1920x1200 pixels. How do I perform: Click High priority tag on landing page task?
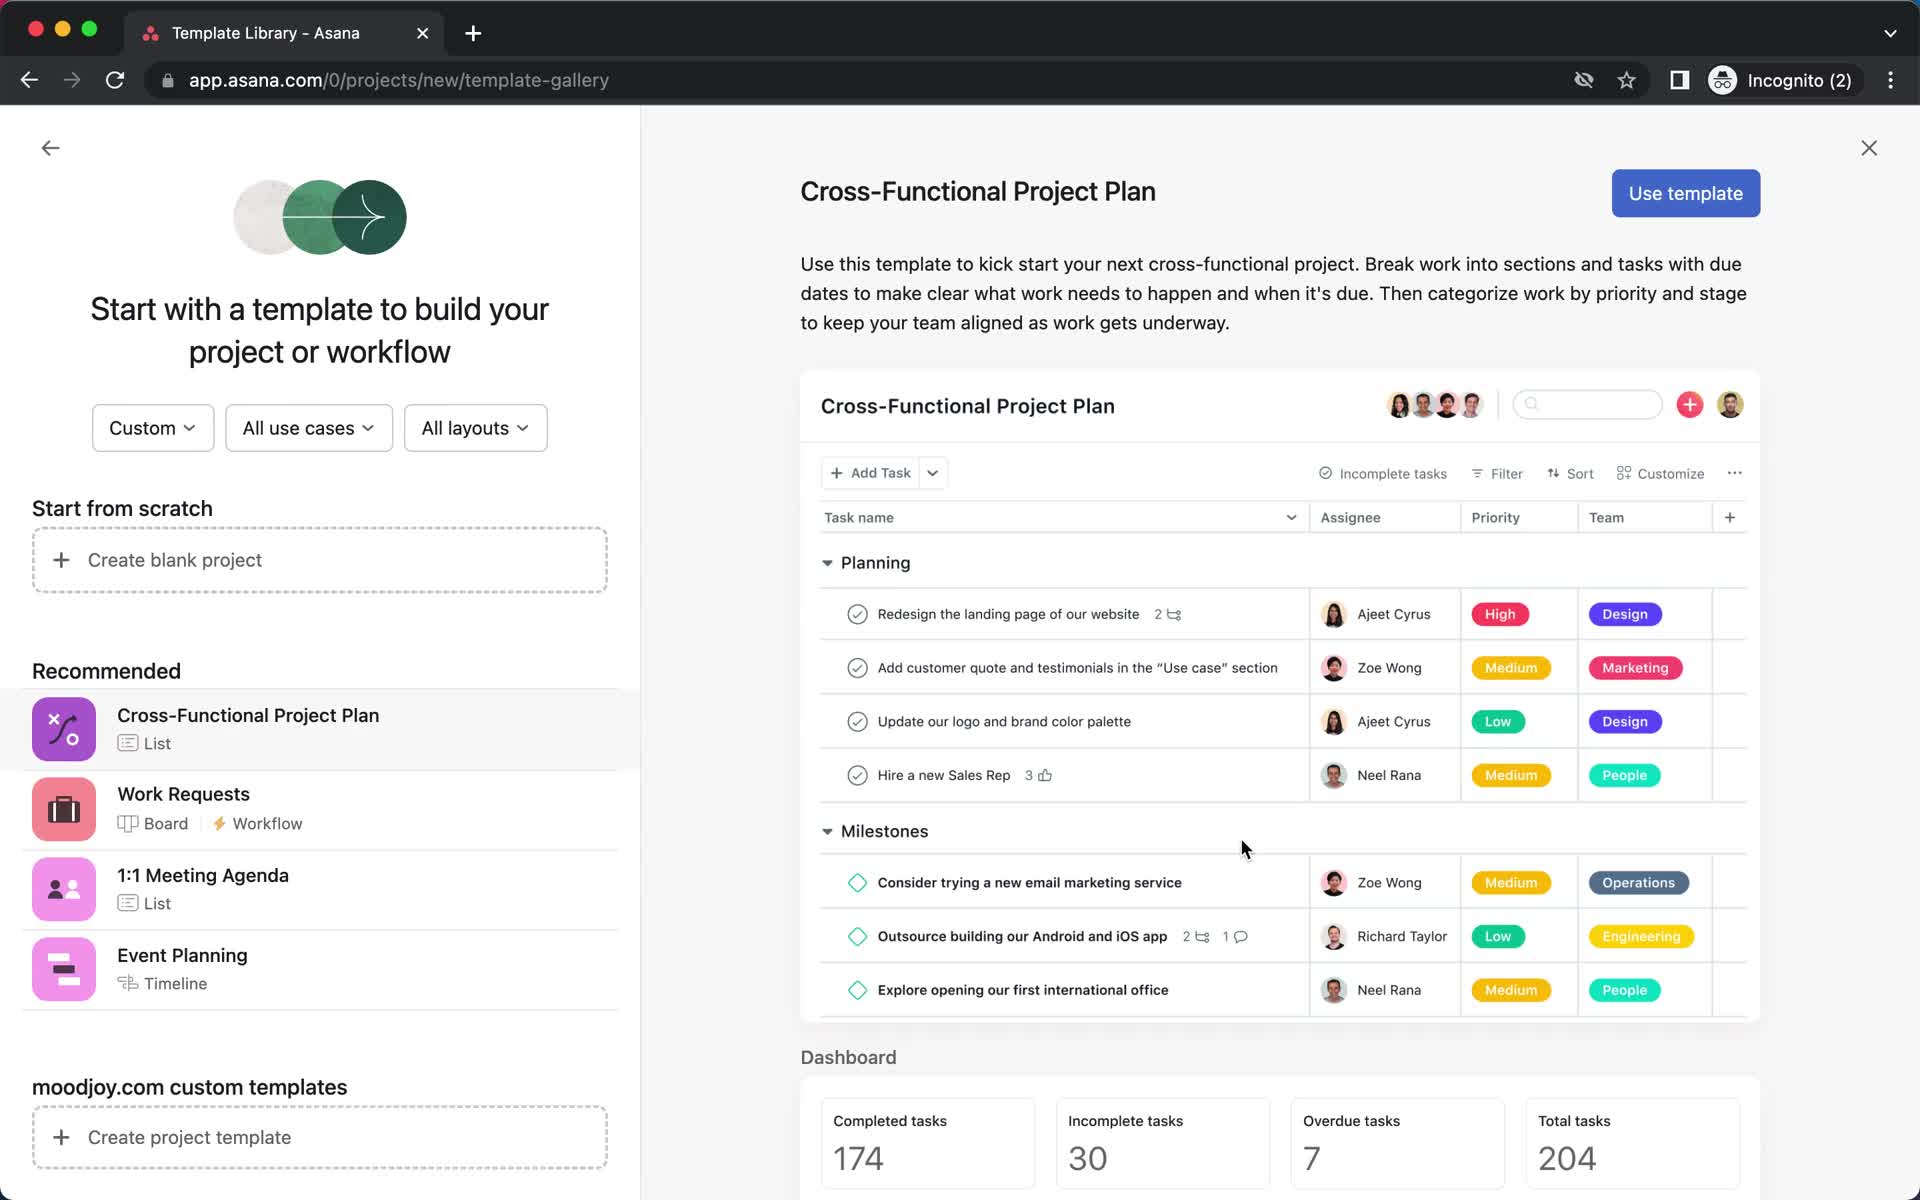tap(1500, 612)
